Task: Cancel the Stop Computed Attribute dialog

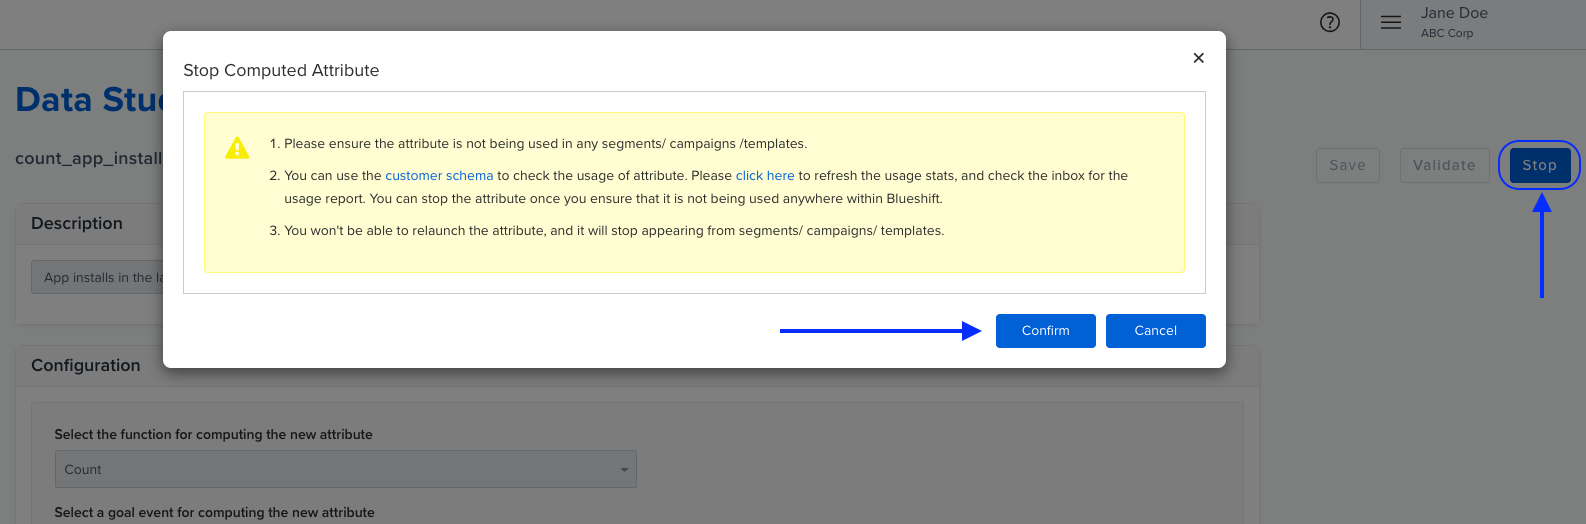Action: coord(1155,331)
